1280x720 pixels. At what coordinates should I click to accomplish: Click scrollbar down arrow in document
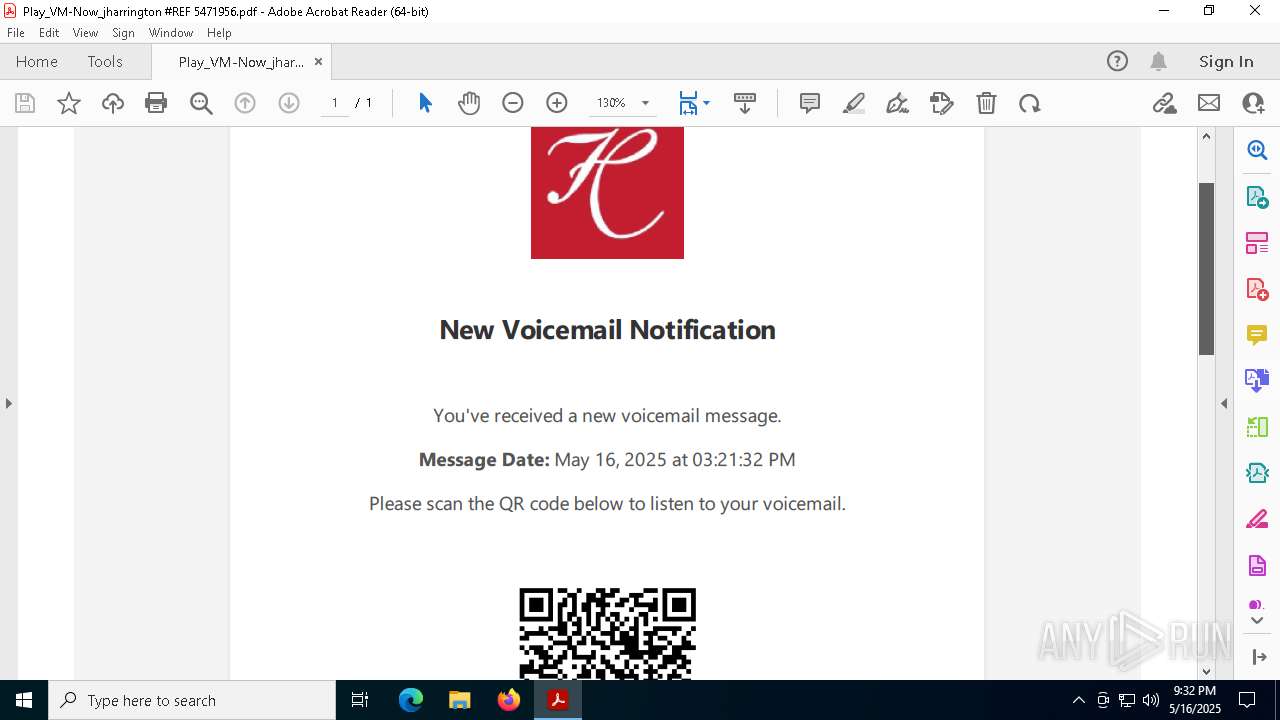pyautogui.click(x=1206, y=671)
